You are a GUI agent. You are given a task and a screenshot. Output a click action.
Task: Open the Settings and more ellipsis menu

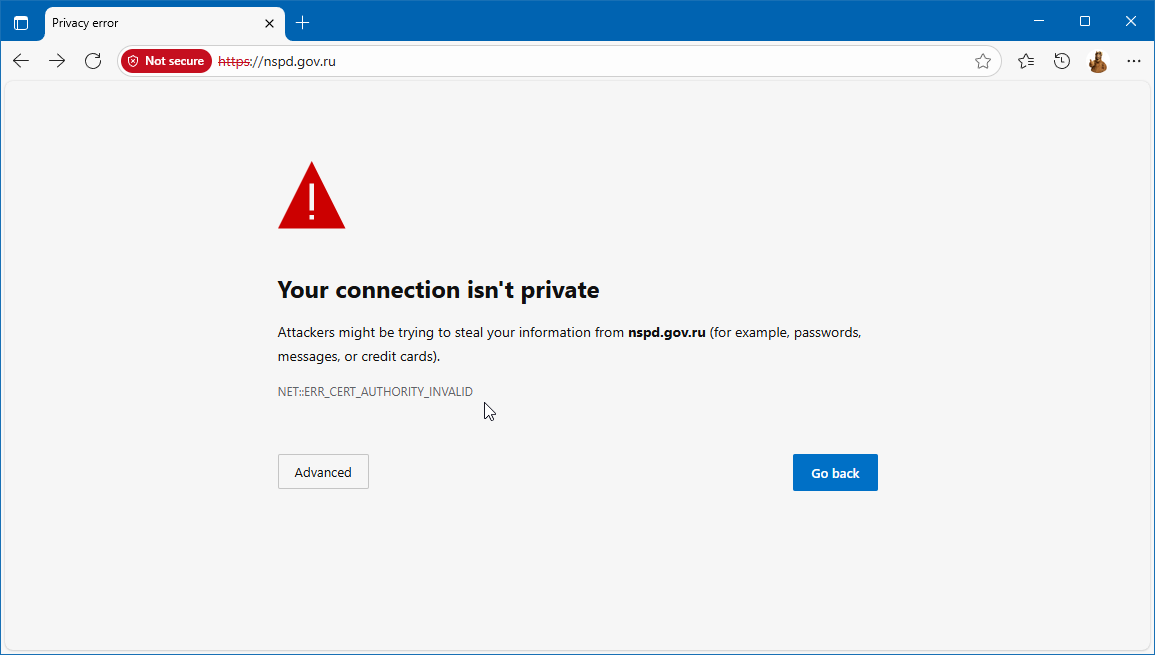[1133, 61]
